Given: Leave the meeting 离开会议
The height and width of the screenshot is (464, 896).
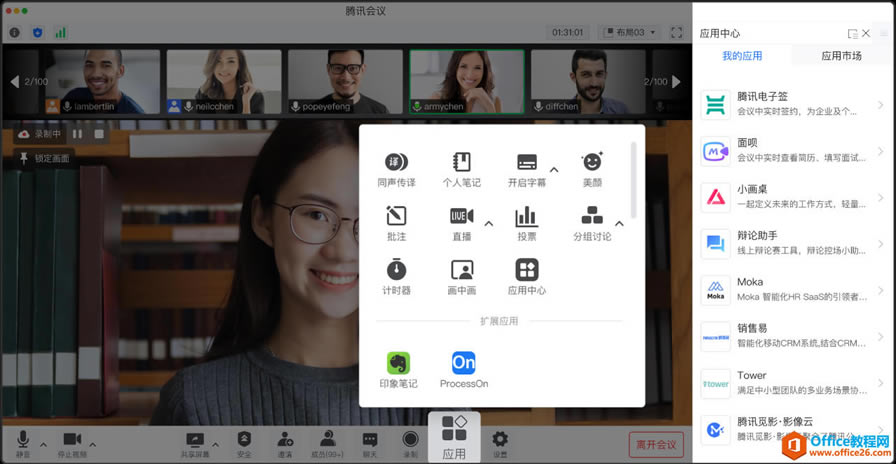Looking at the screenshot, I should click(656, 445).
